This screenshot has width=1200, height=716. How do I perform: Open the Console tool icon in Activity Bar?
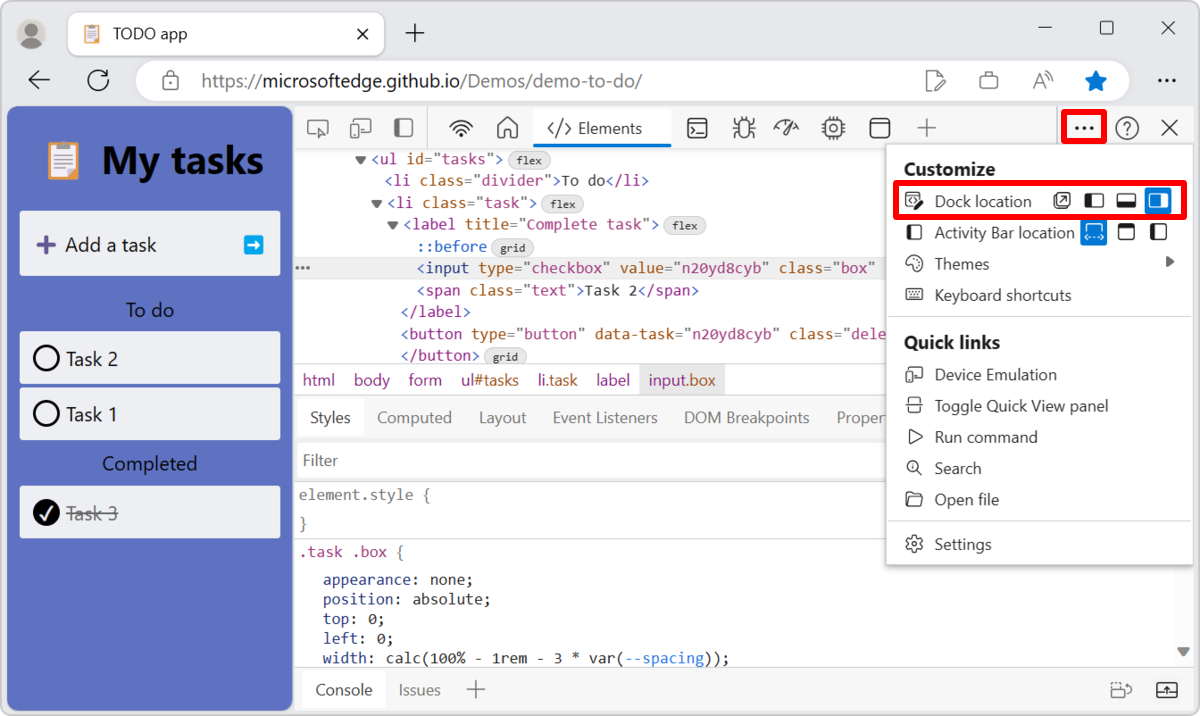click(697, 128)
